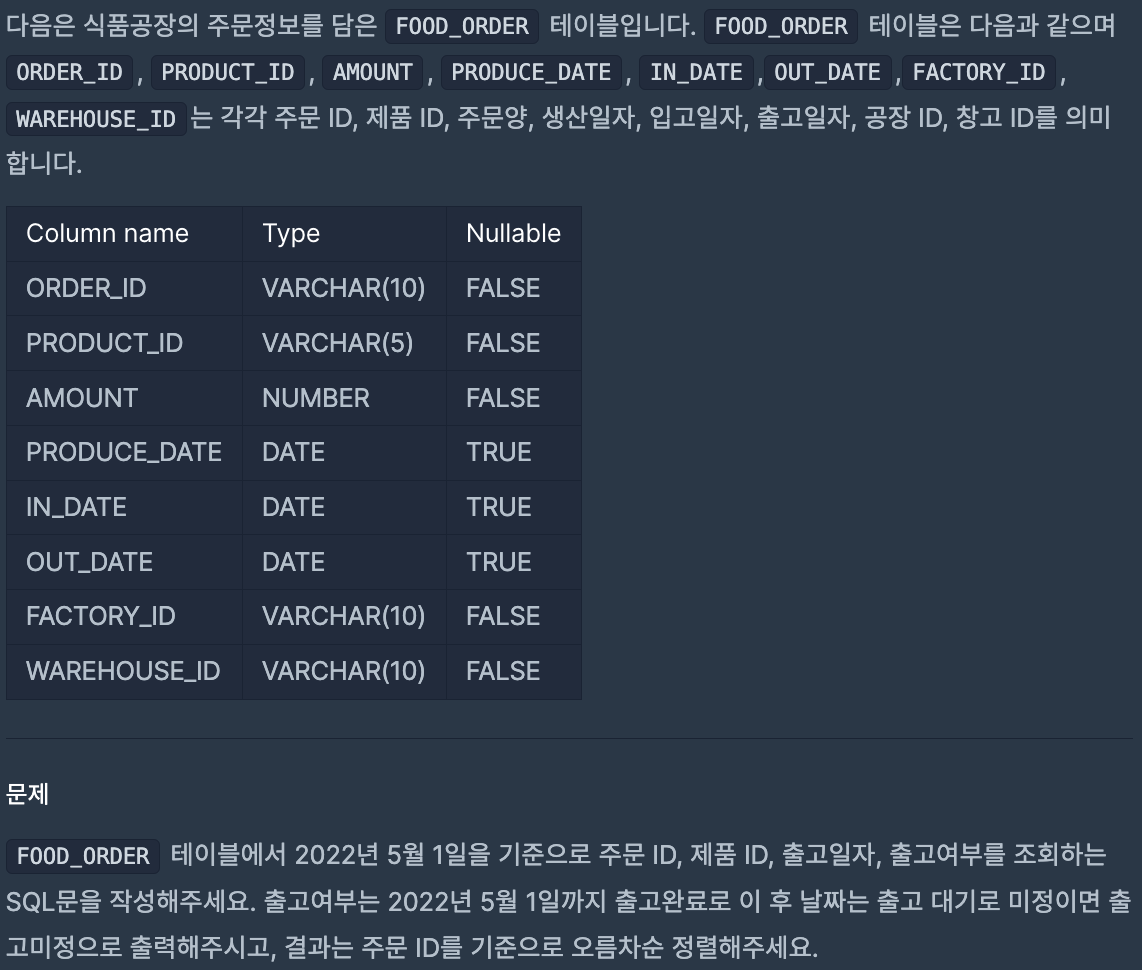
Task: Click the AMOUNT code tag in description
Action: 372,73
